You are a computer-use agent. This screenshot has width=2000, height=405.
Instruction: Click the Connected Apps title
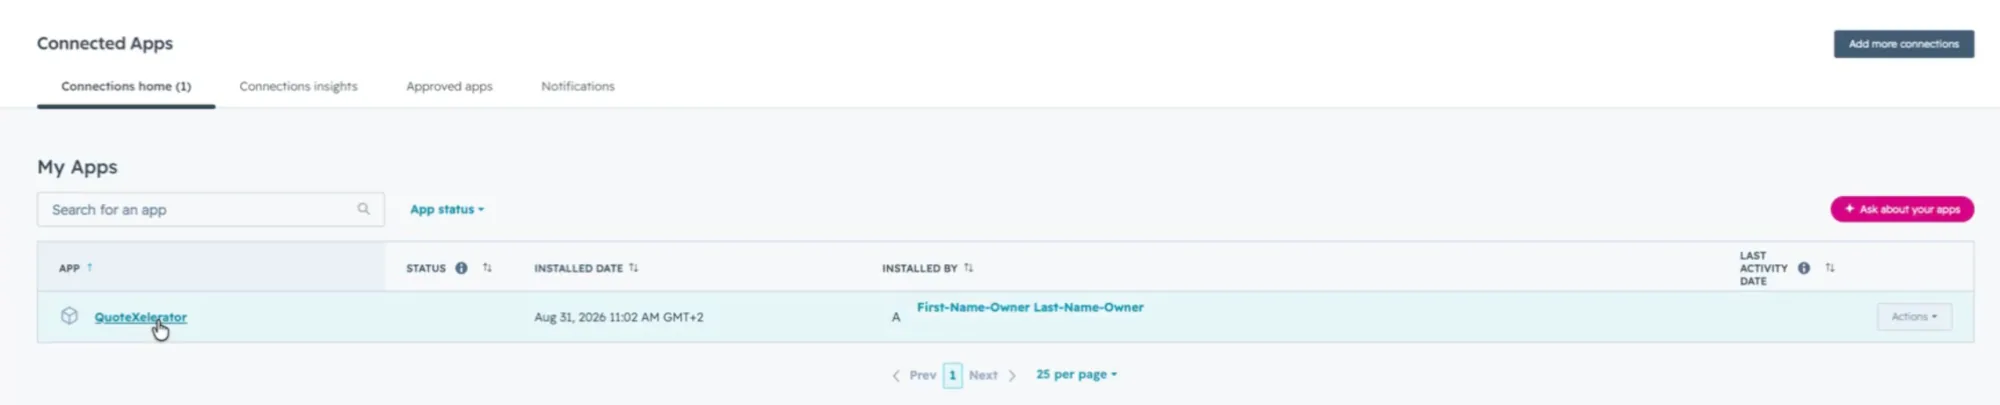tap(105, 43)
